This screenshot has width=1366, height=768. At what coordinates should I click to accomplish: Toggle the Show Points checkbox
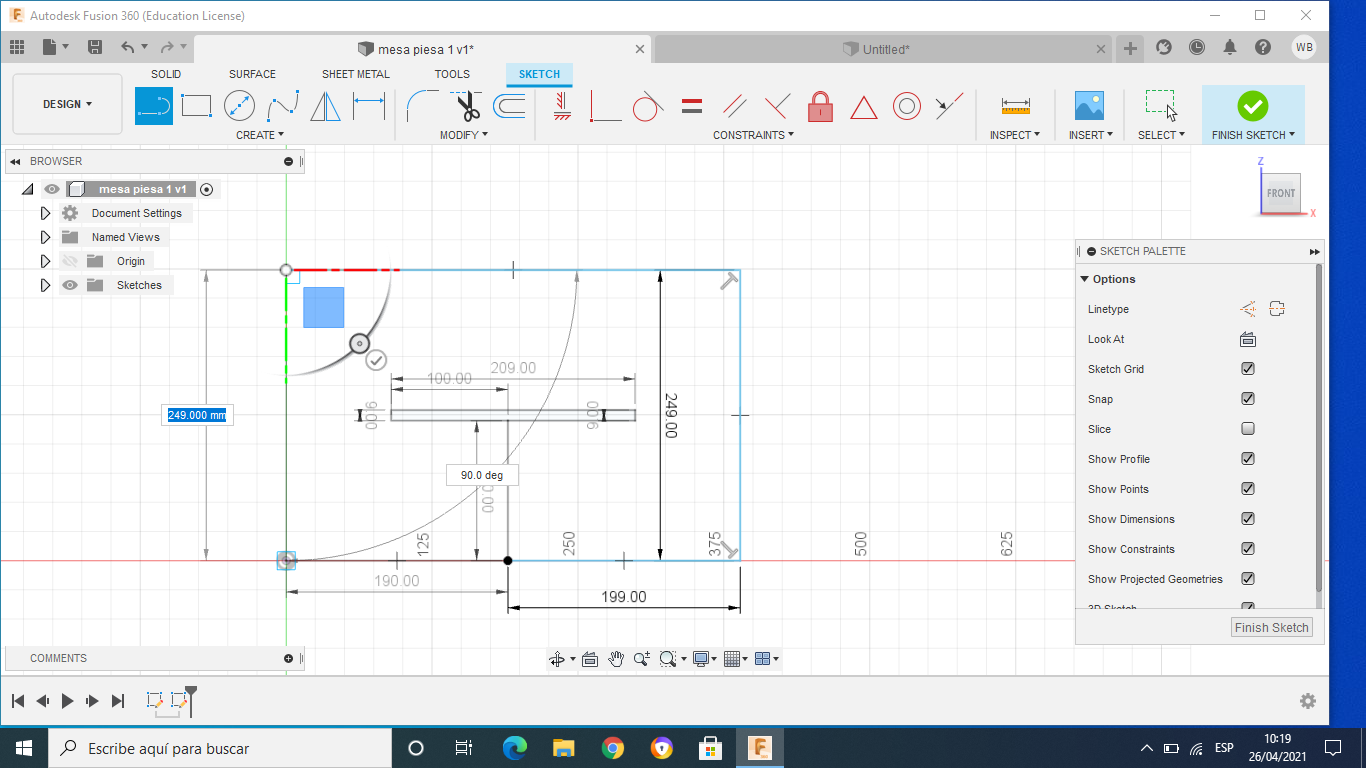pos(1248,489)
